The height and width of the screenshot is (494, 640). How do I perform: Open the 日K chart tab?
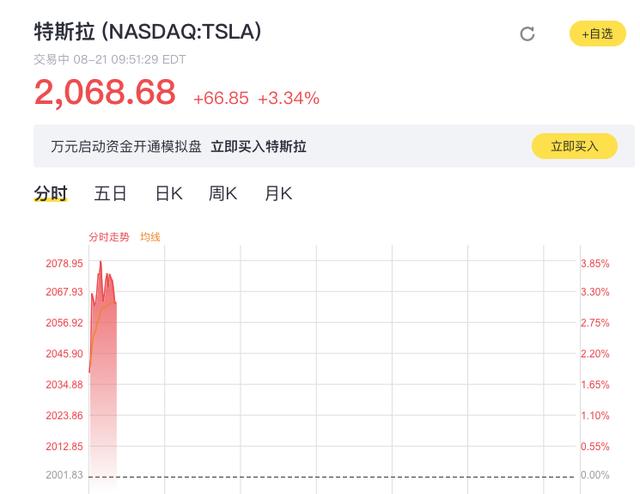(168, 193)
